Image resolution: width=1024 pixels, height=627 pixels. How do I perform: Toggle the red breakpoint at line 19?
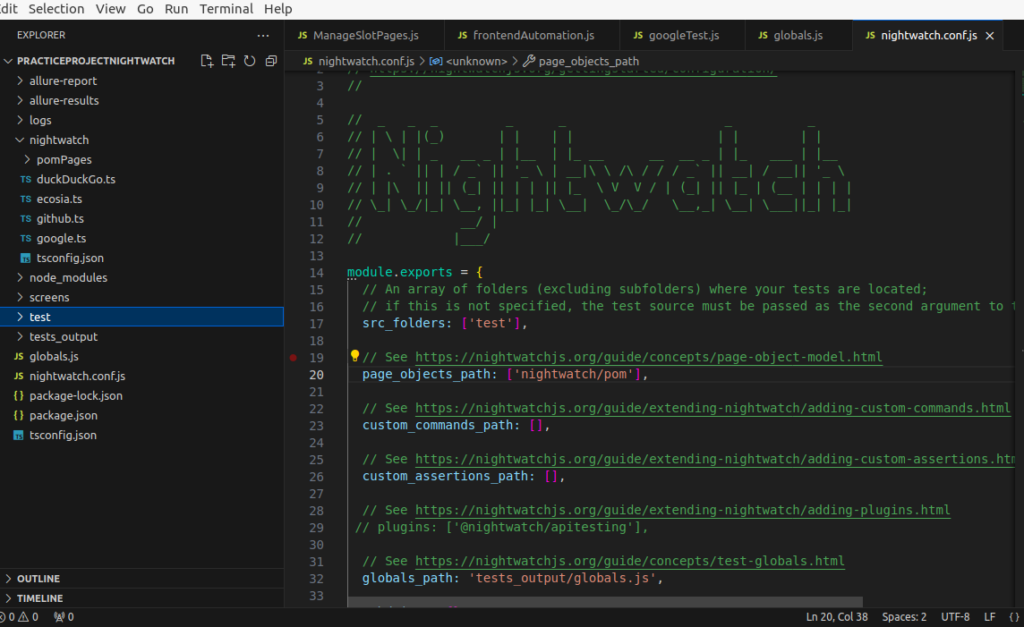(x=293, y=357)
